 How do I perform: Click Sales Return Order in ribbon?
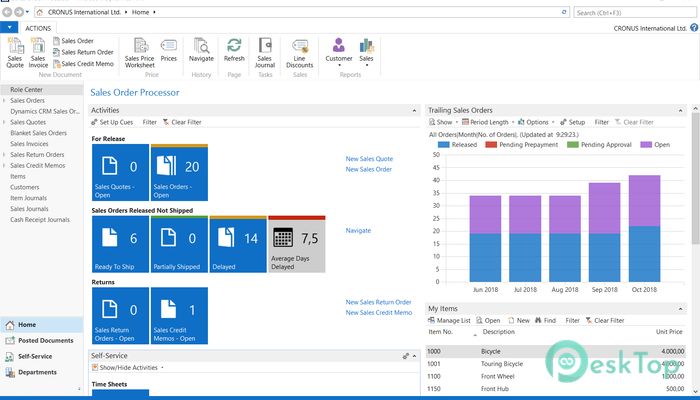(83, 52)
